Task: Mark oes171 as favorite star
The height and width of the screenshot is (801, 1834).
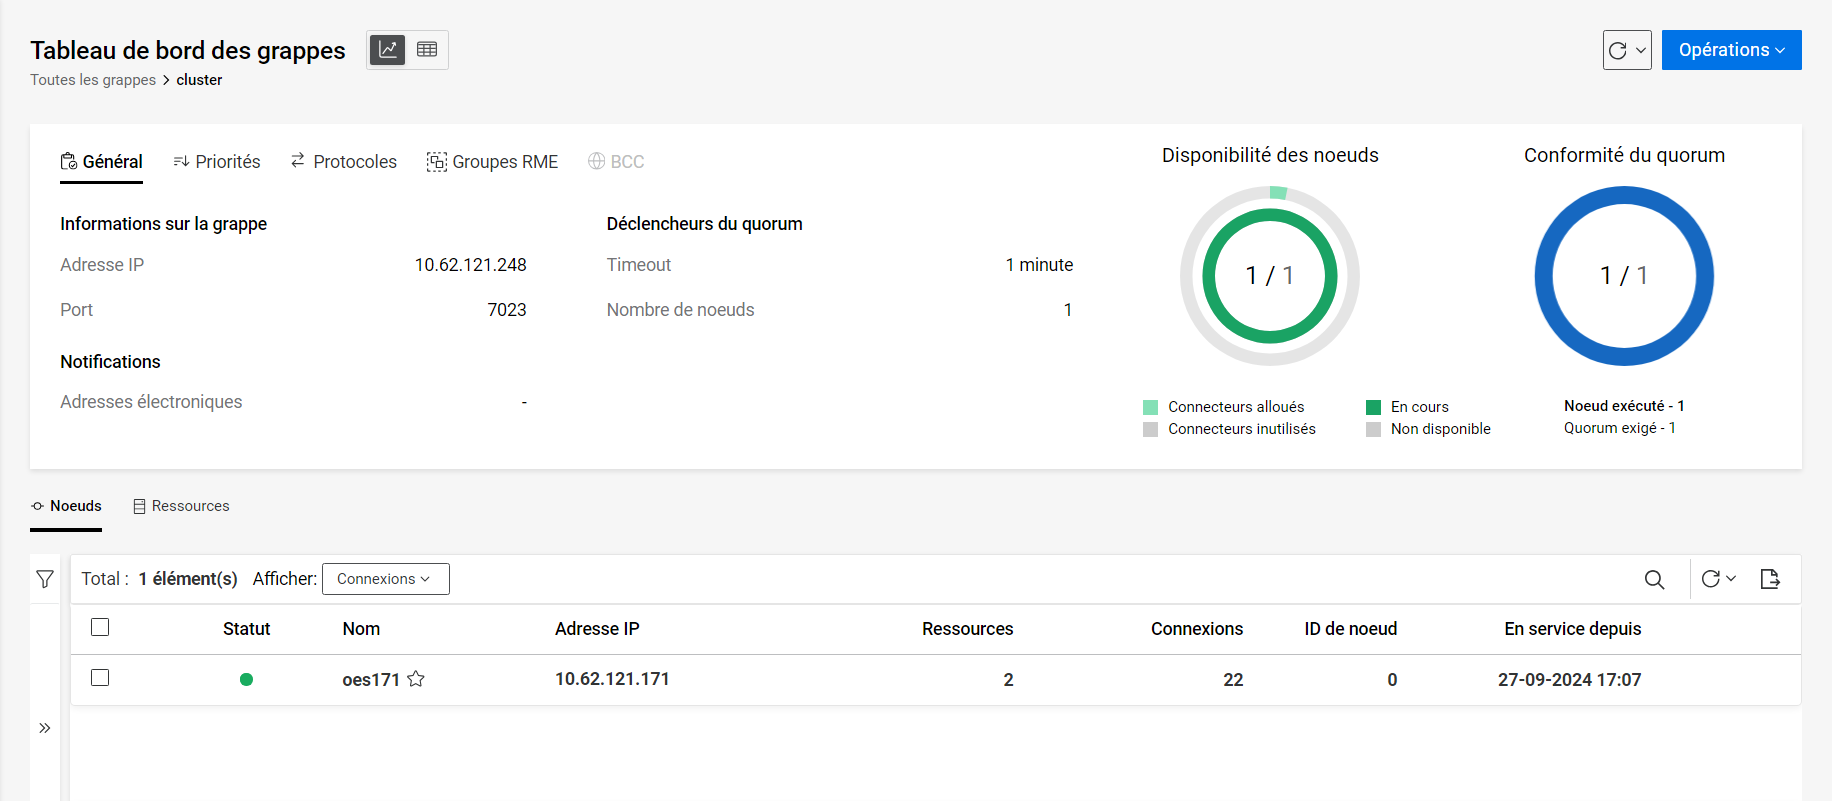Action: (416, 679)
